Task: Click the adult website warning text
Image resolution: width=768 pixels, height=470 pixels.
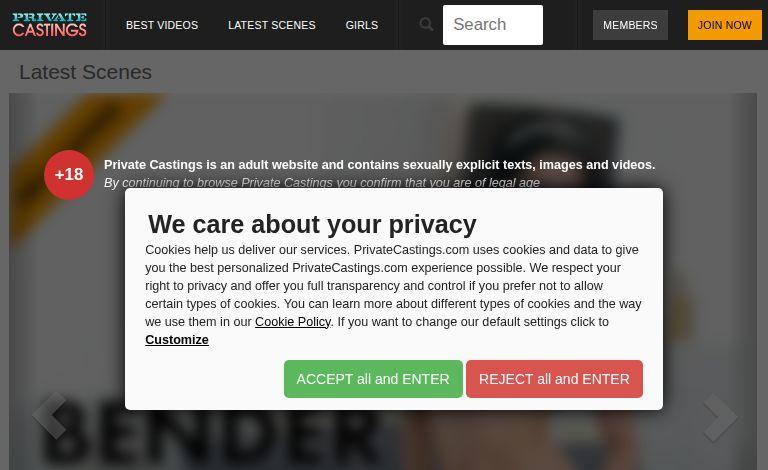Action: click(x=379, y=165)
